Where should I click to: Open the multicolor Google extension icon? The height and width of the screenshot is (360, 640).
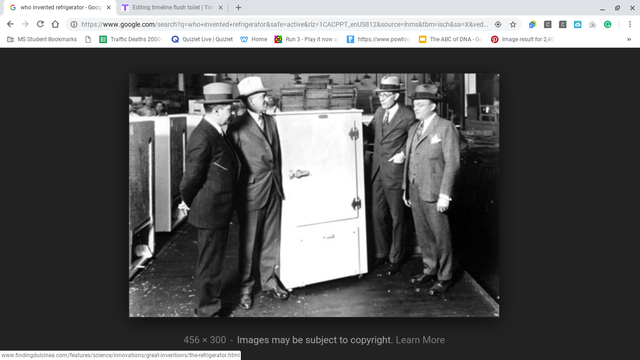click(x=532, y=24)
